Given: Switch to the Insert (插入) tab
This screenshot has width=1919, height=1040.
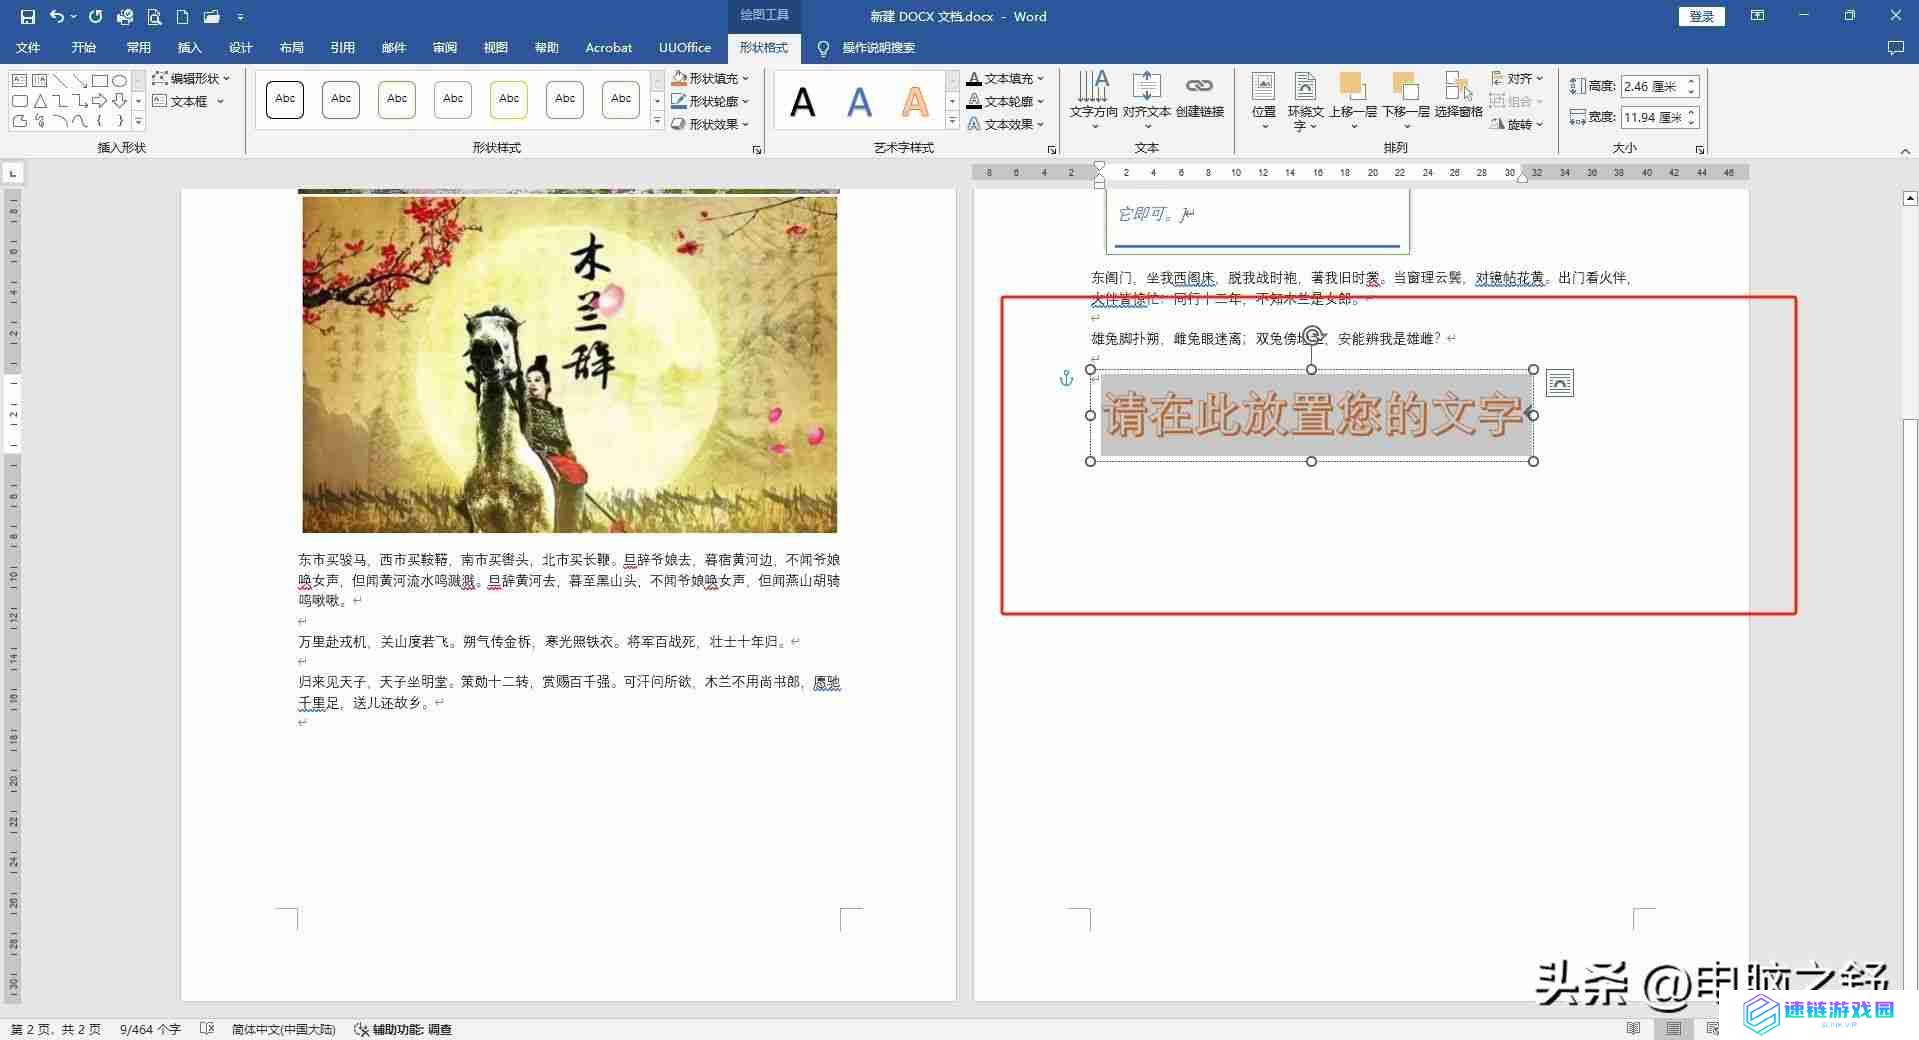Looking at the screenshot, I should tap(189, 48).
